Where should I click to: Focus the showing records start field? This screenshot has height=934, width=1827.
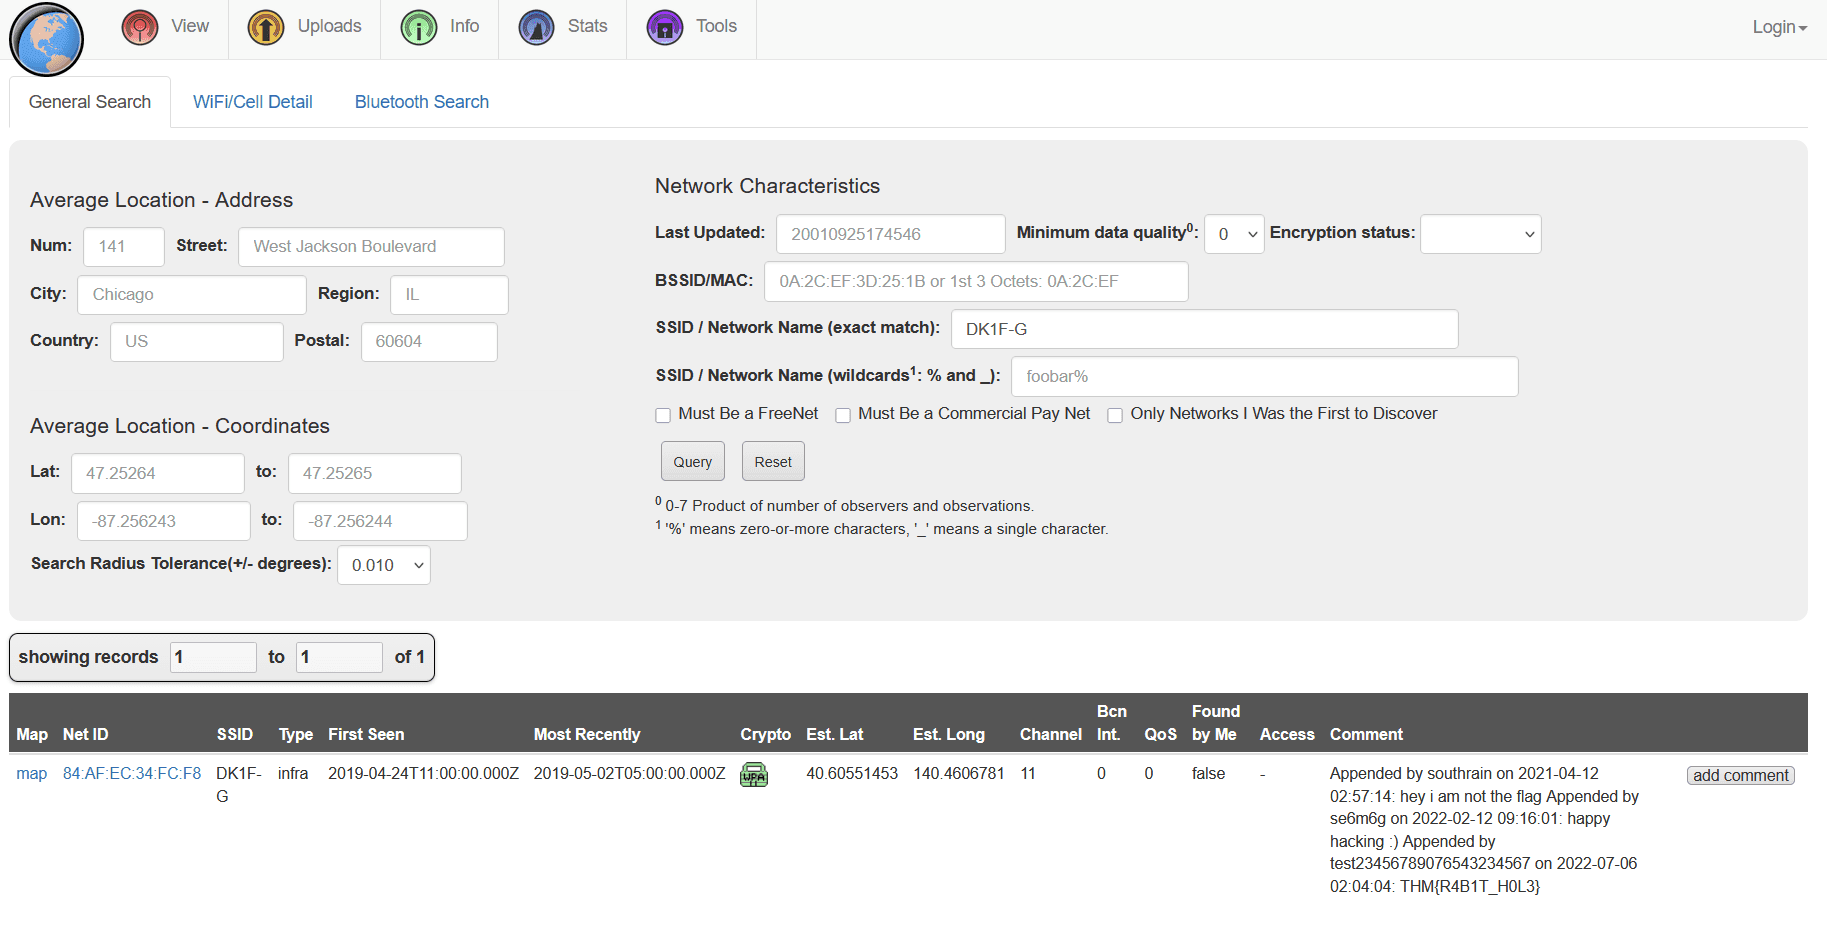(213, 657)
